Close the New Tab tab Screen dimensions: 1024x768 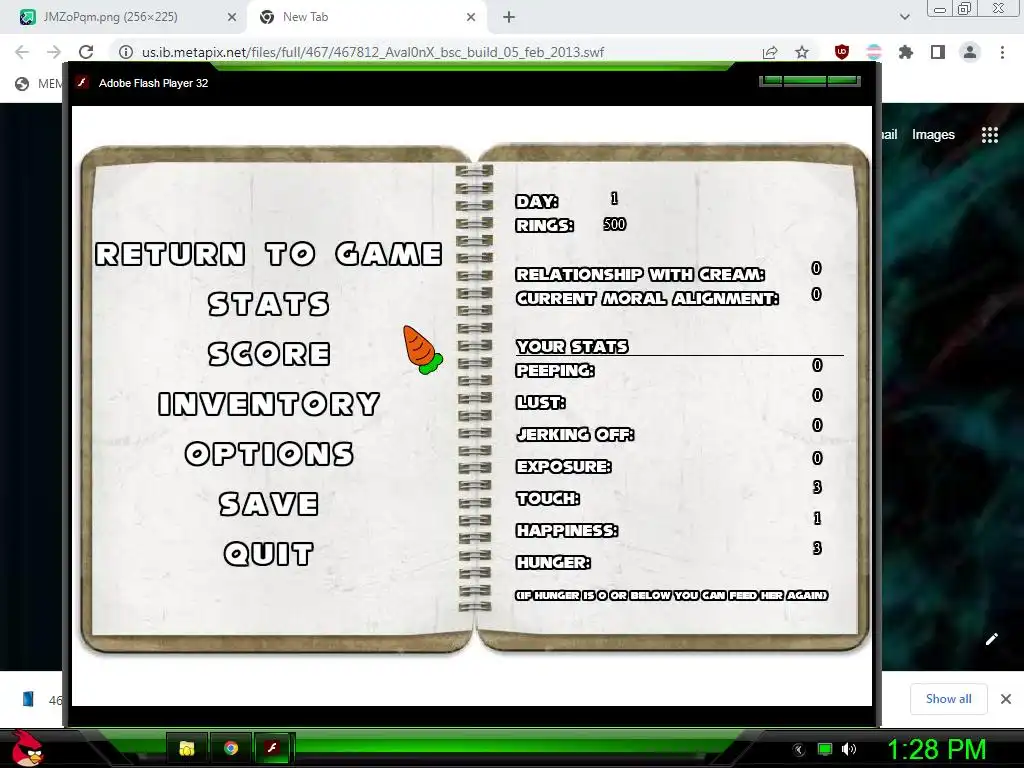click(471, 17)
